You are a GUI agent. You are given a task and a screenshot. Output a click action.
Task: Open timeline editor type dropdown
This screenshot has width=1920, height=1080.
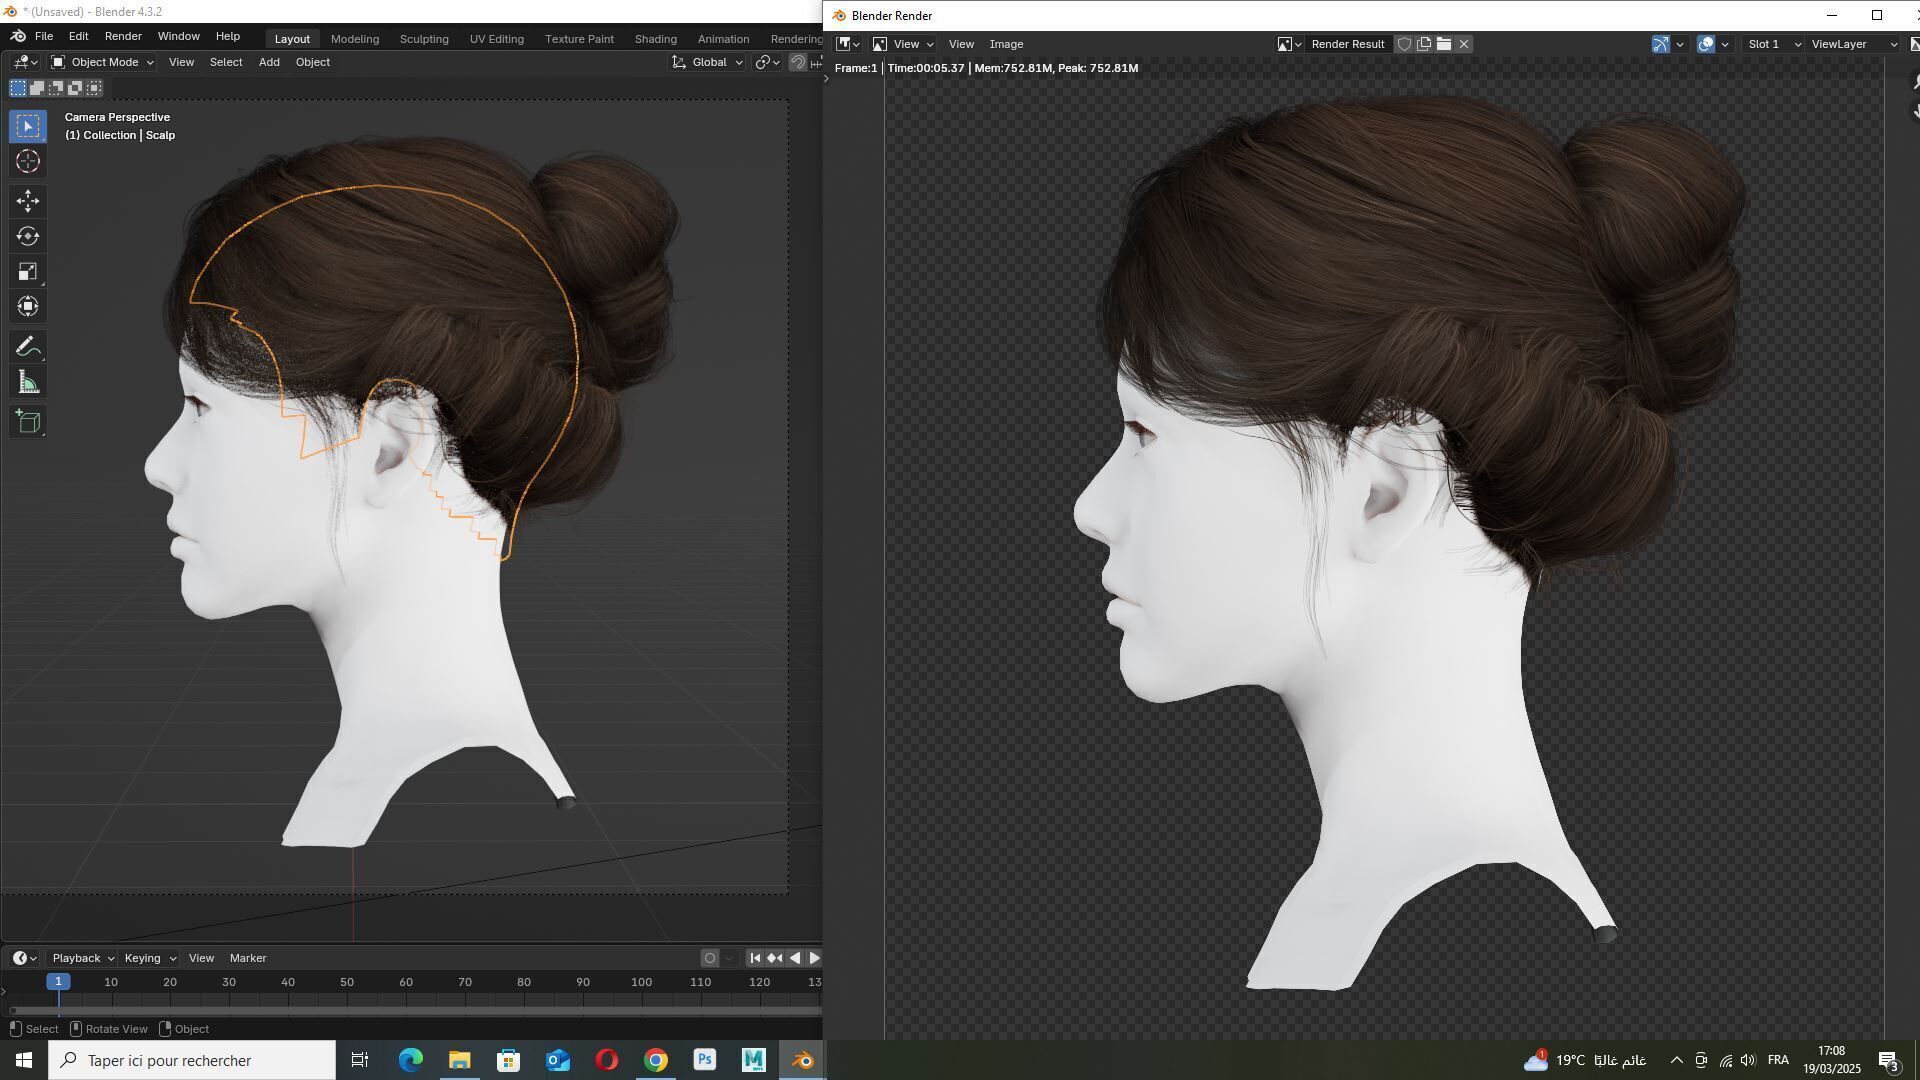point(24,958)
